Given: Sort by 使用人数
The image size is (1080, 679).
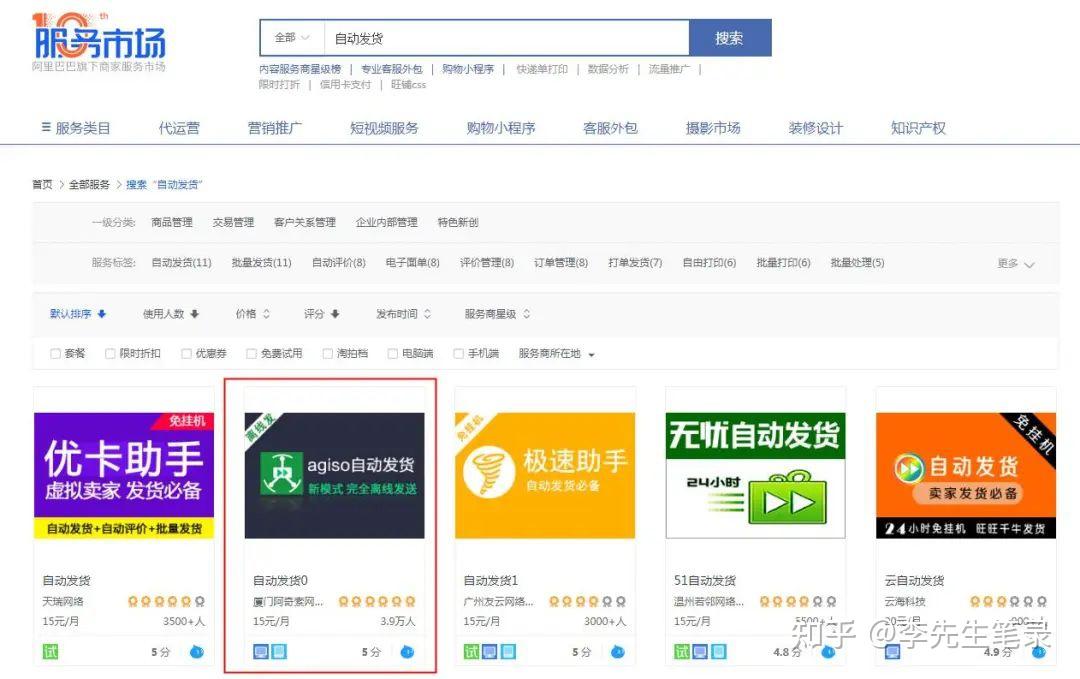Looking at the screenshot, I should point(171,314).
